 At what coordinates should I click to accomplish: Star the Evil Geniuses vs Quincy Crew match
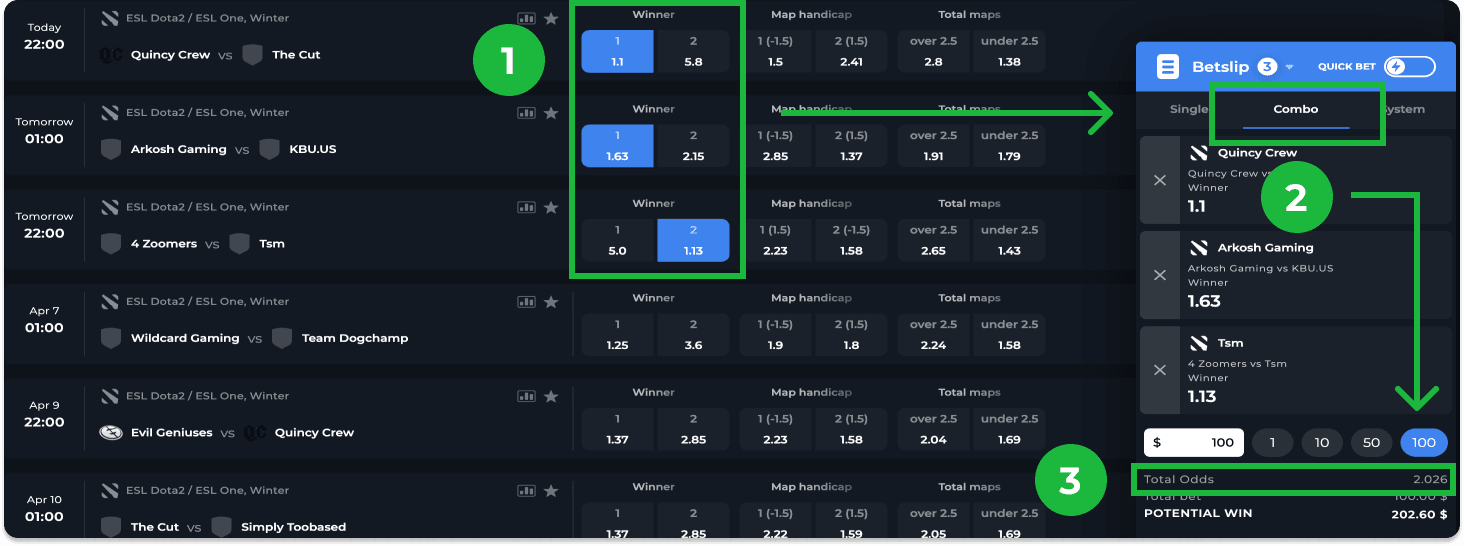pos(550,396)
